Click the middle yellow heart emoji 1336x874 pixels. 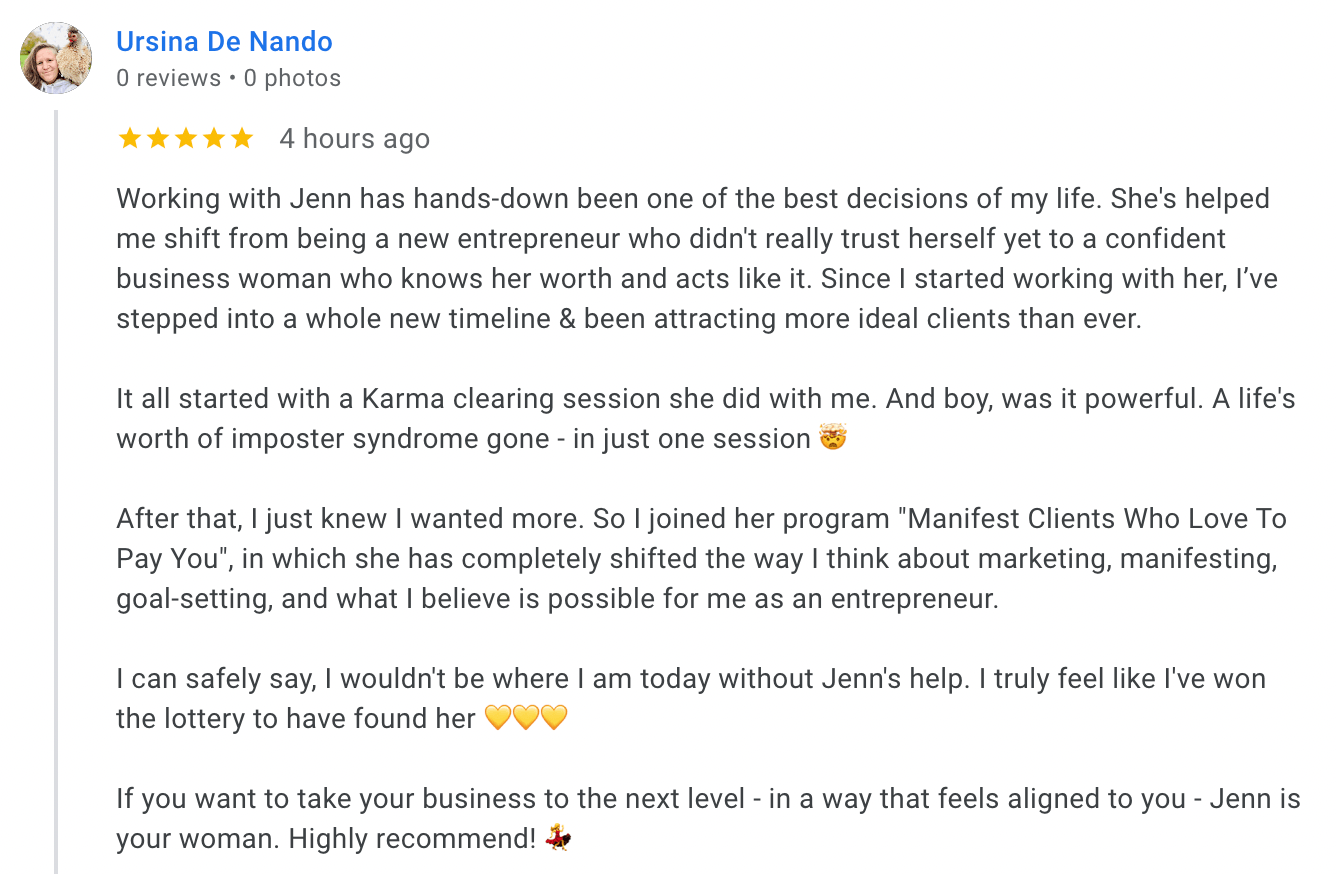point(526,718)
